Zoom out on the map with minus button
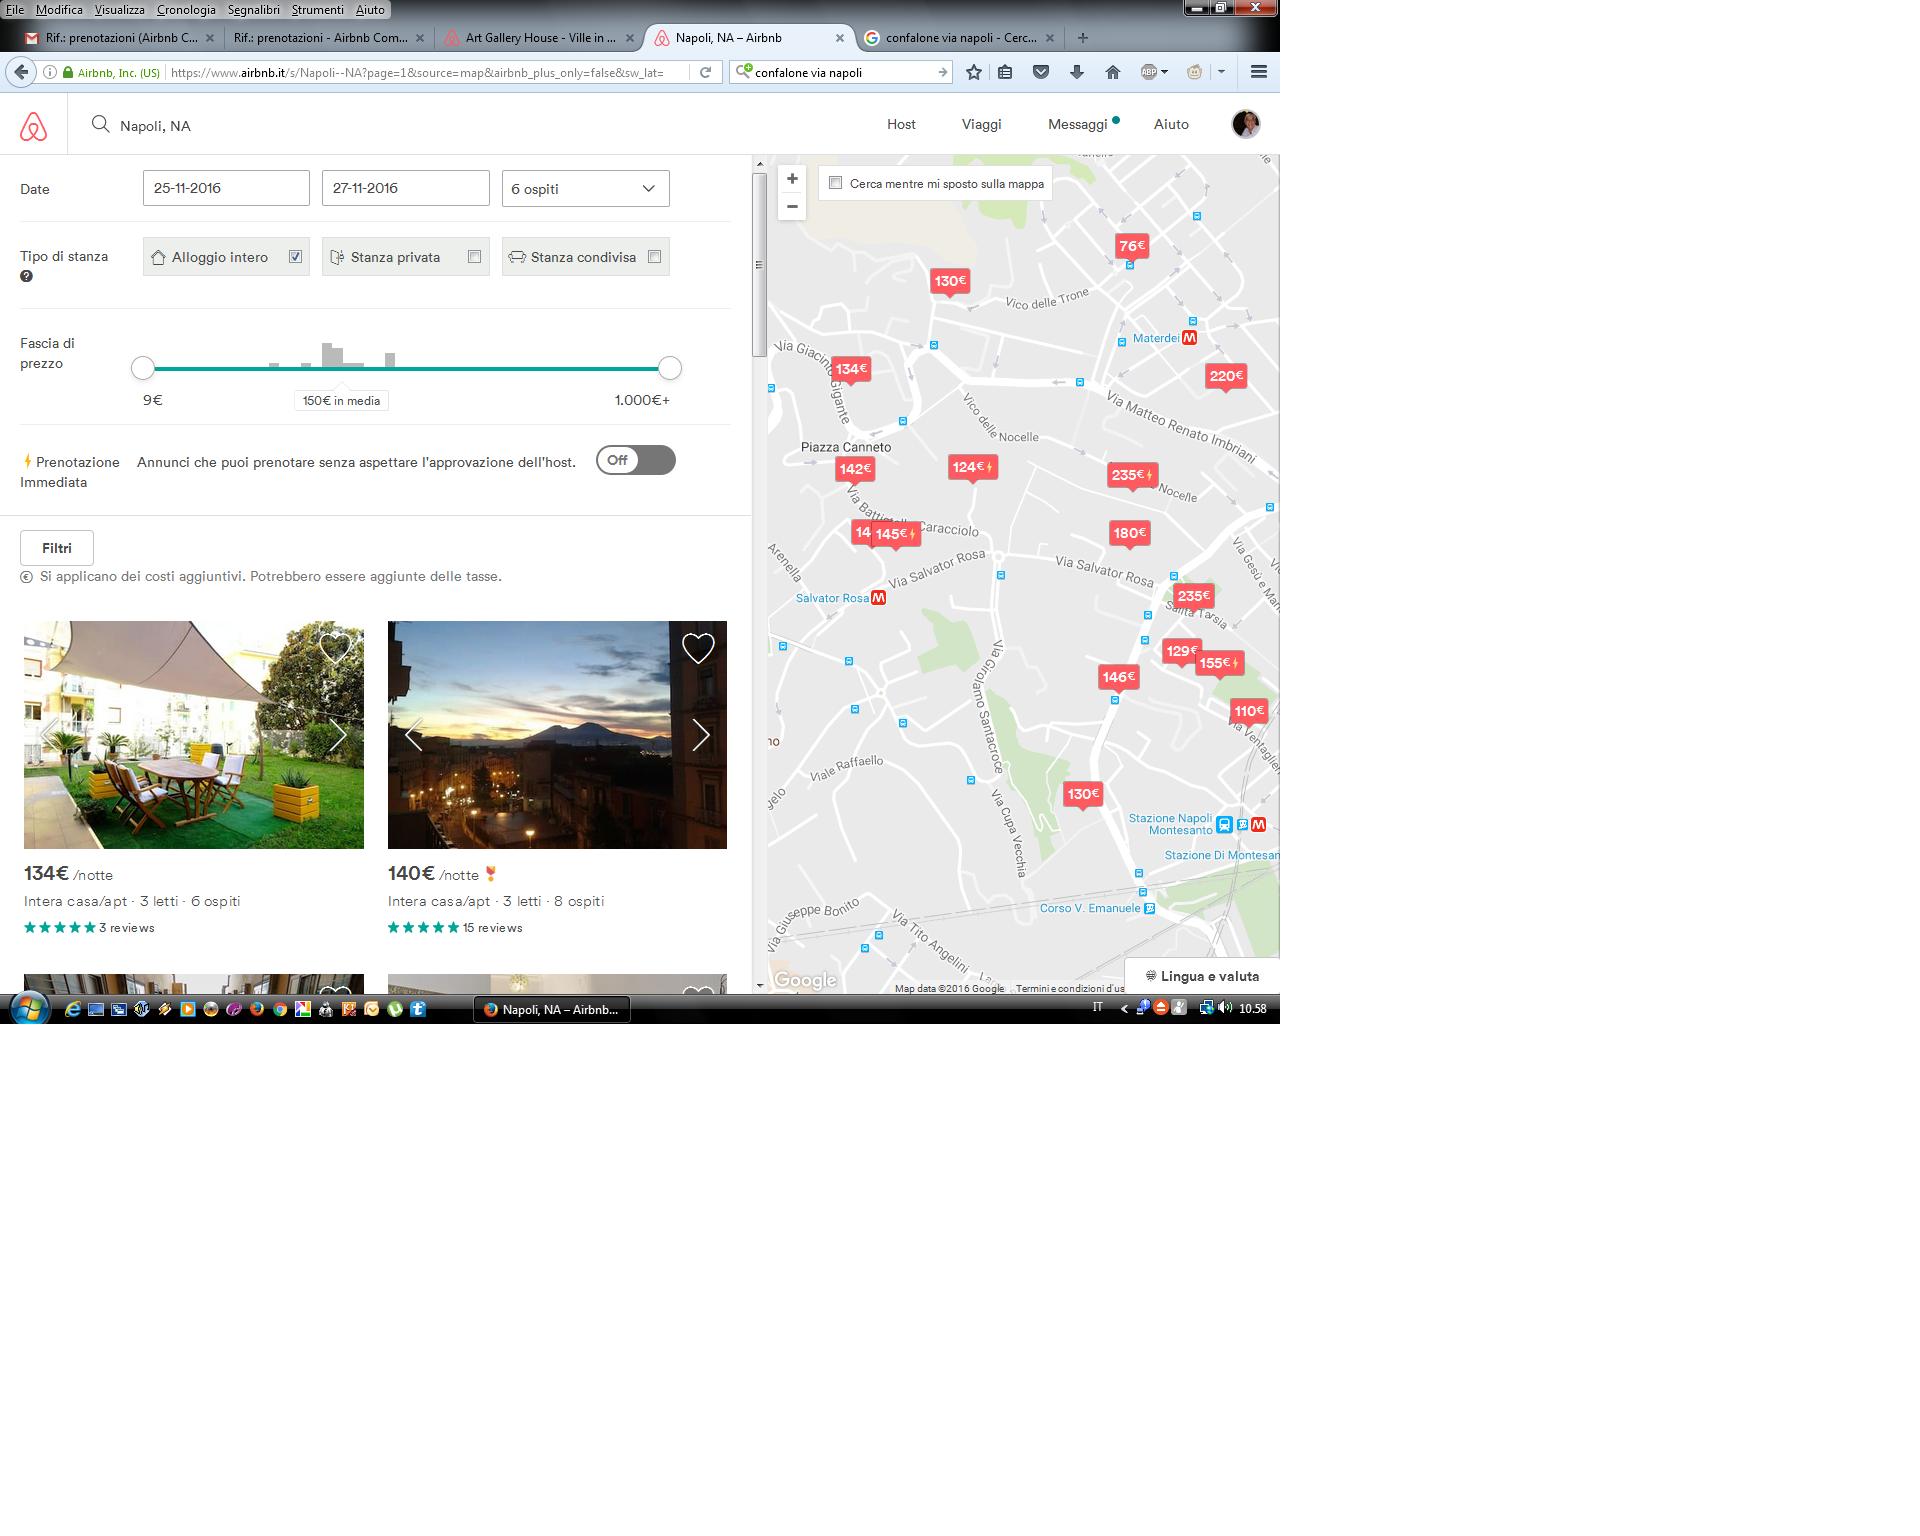The height and width of the screenshot is (1536, 1920). [792, 207]
